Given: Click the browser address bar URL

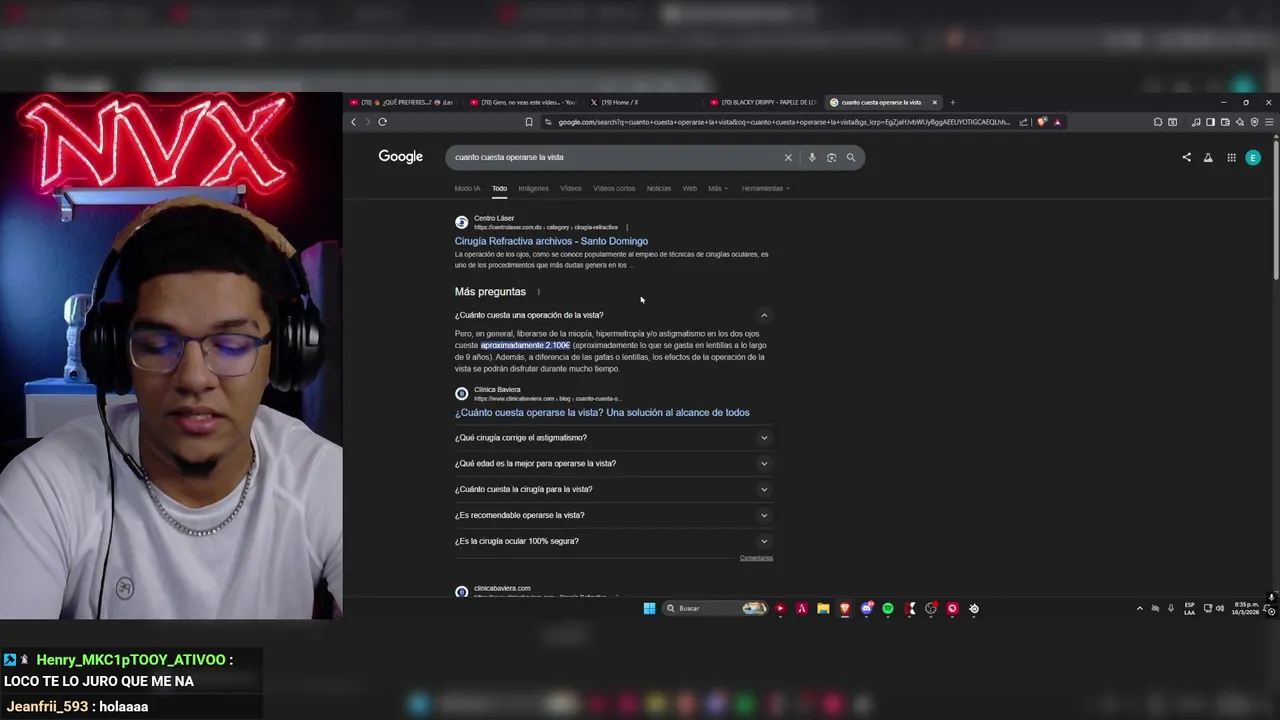Looking at the screenshot, I should coord(783,122).
